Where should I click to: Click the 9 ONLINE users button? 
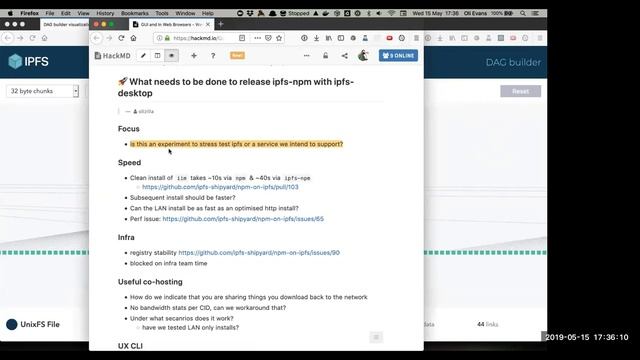tap(398, 56)
